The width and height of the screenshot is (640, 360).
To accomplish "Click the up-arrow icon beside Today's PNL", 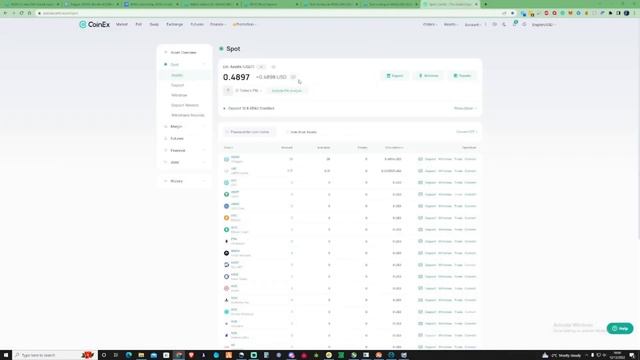I will [228, 90].
